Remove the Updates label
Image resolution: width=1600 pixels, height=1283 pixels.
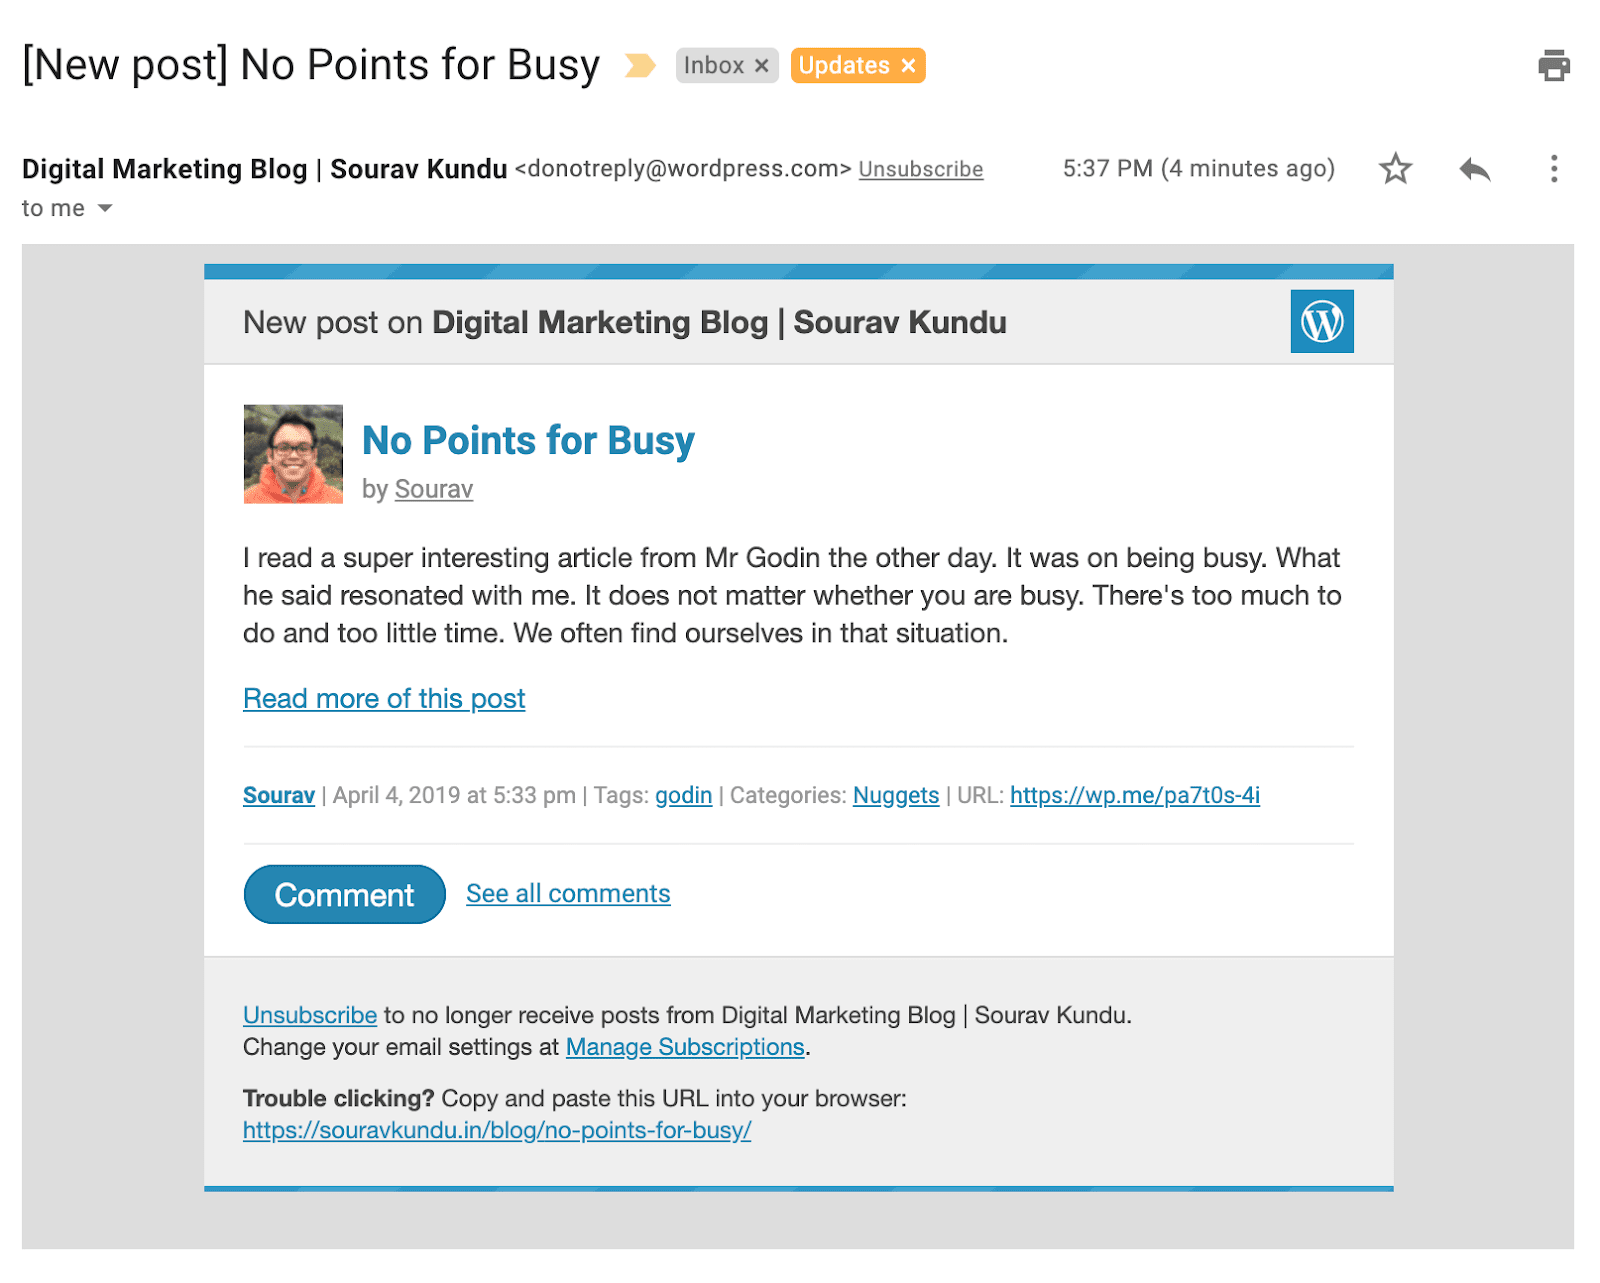coord(908,66)
